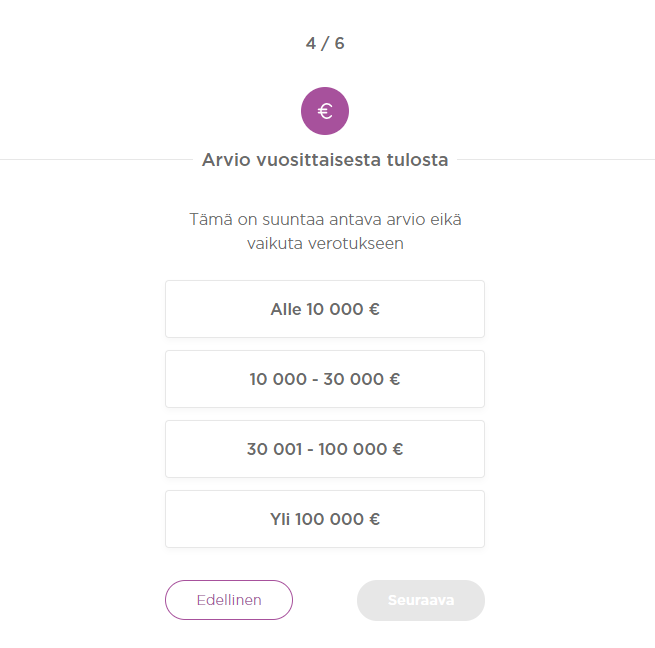Click the euro sign in 10 000 - 30 000 €
This screenshot has width=655, height=648.
pyautogui.click(x=395, y=379)
